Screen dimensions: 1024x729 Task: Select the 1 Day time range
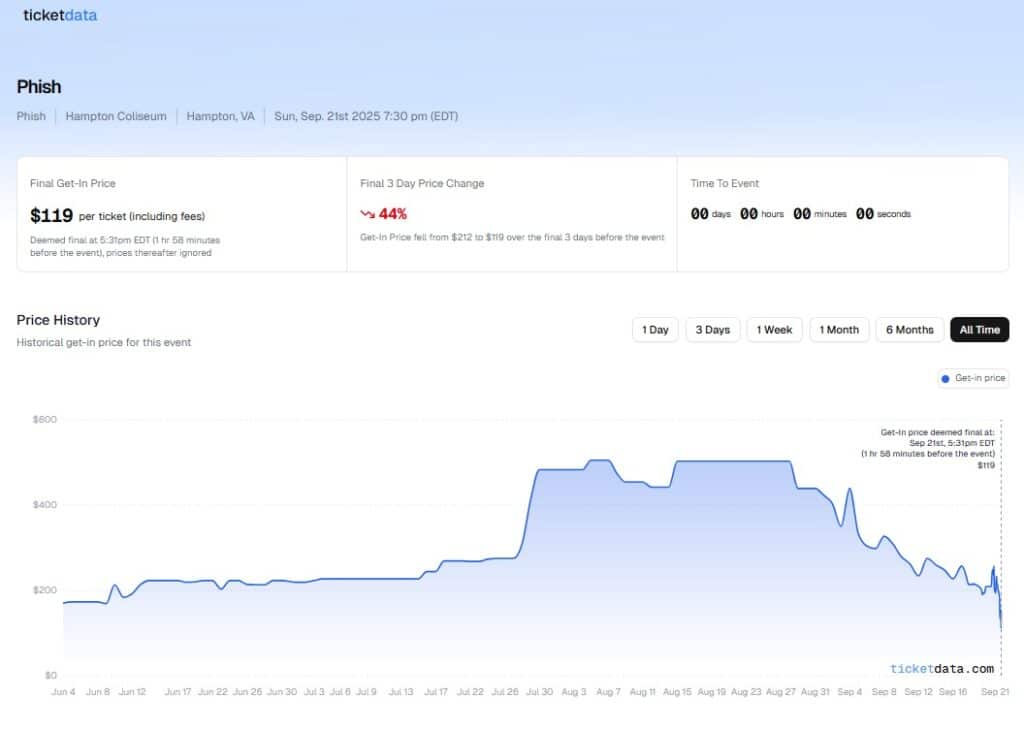tap(655, 330)
